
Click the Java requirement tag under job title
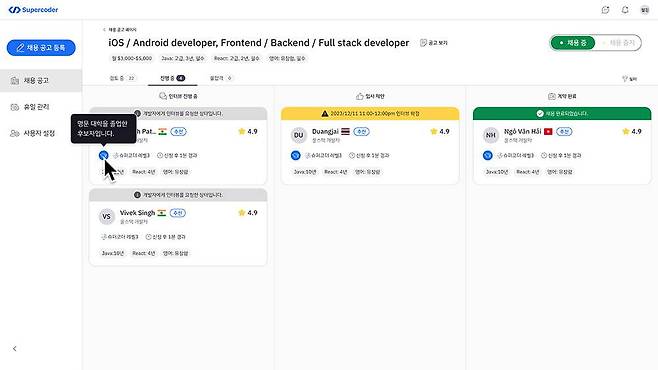(x=183, y=58)
